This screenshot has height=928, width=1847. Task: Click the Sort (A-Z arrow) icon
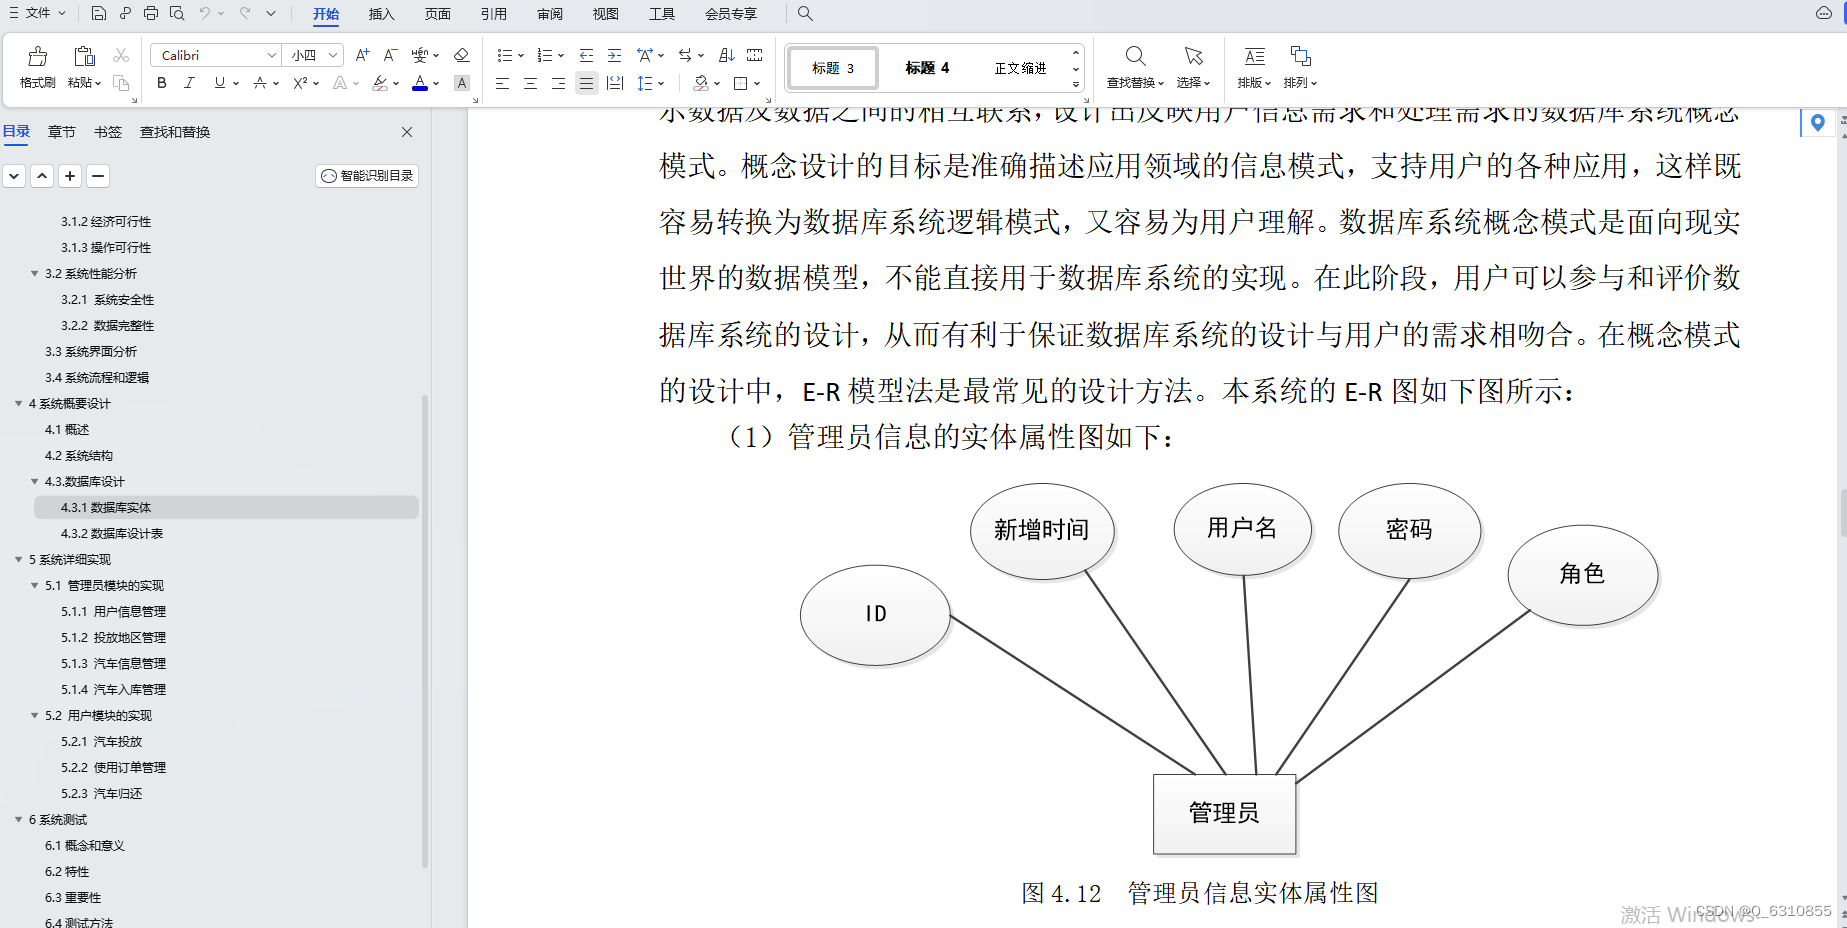coord(727,55)
